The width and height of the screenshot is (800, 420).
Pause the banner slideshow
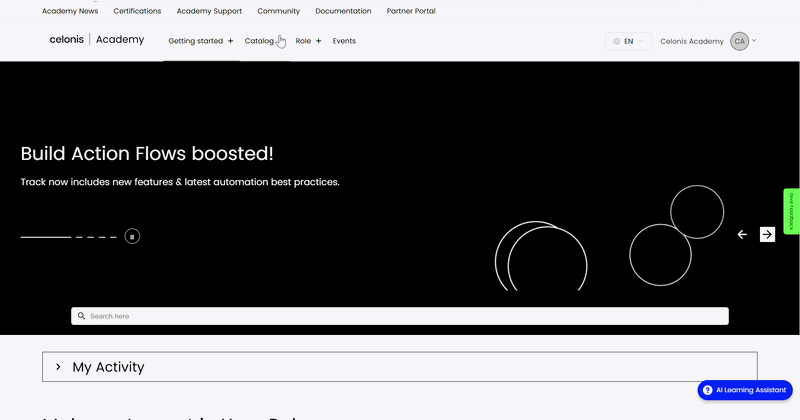click(x=132, y=236)
